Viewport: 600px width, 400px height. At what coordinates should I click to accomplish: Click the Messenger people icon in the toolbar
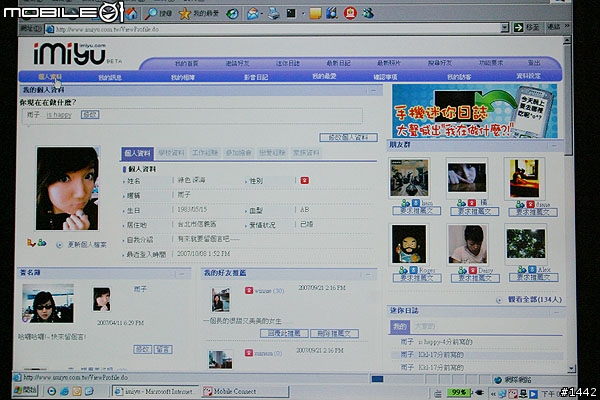point(368,13)
